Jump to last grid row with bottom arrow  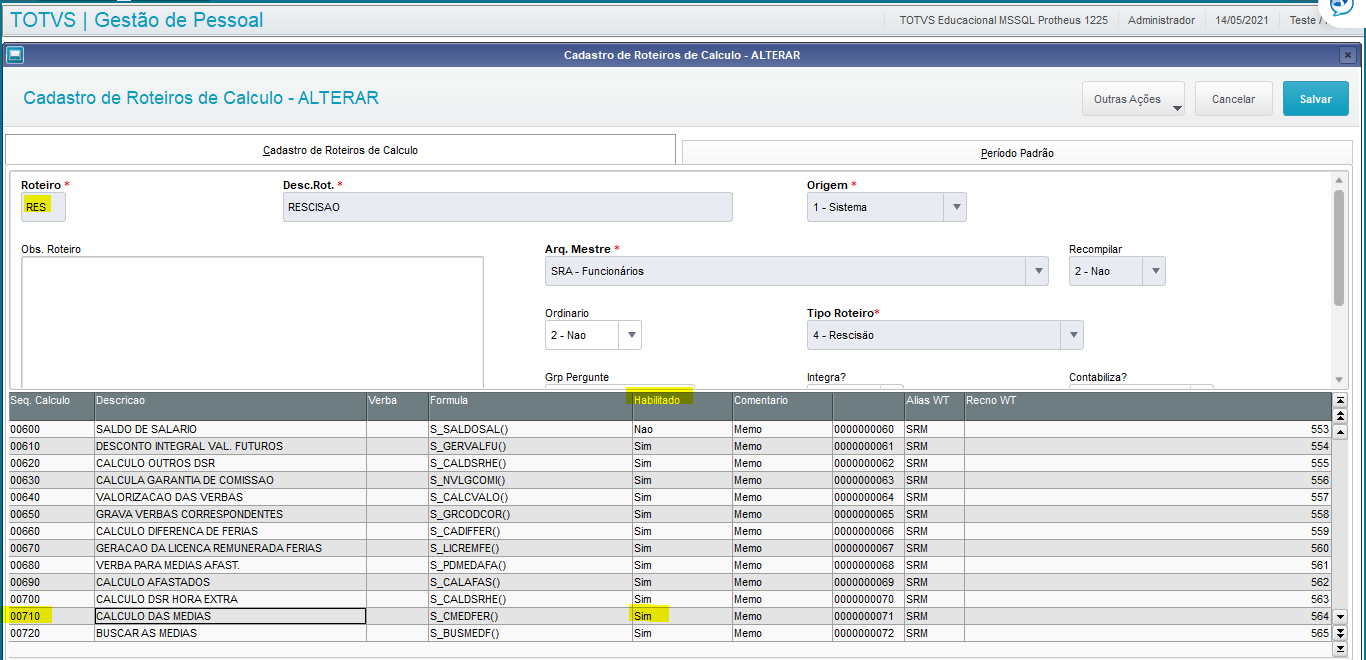1340,648
